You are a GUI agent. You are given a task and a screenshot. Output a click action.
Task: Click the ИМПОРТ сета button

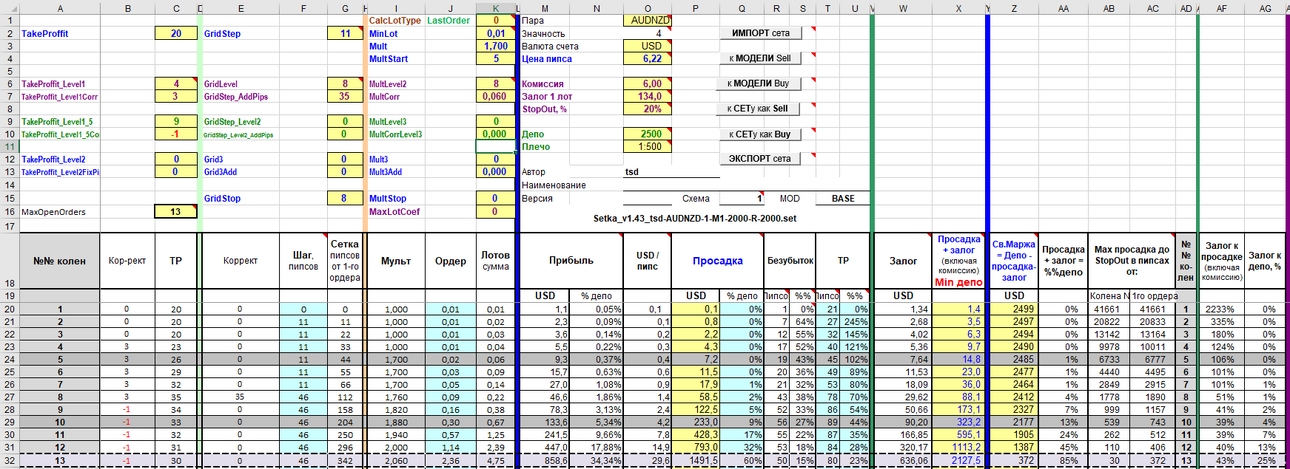coord(760,33)
